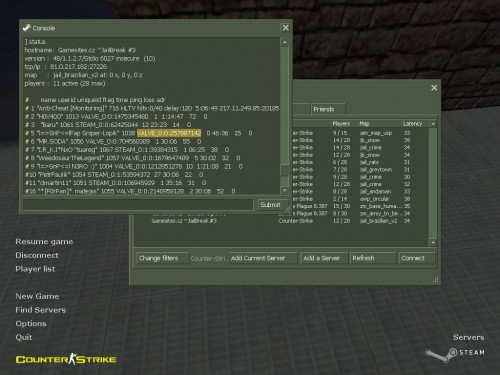Close the server browser window
This screenshot has width=500, height=375.
point(434,88)
